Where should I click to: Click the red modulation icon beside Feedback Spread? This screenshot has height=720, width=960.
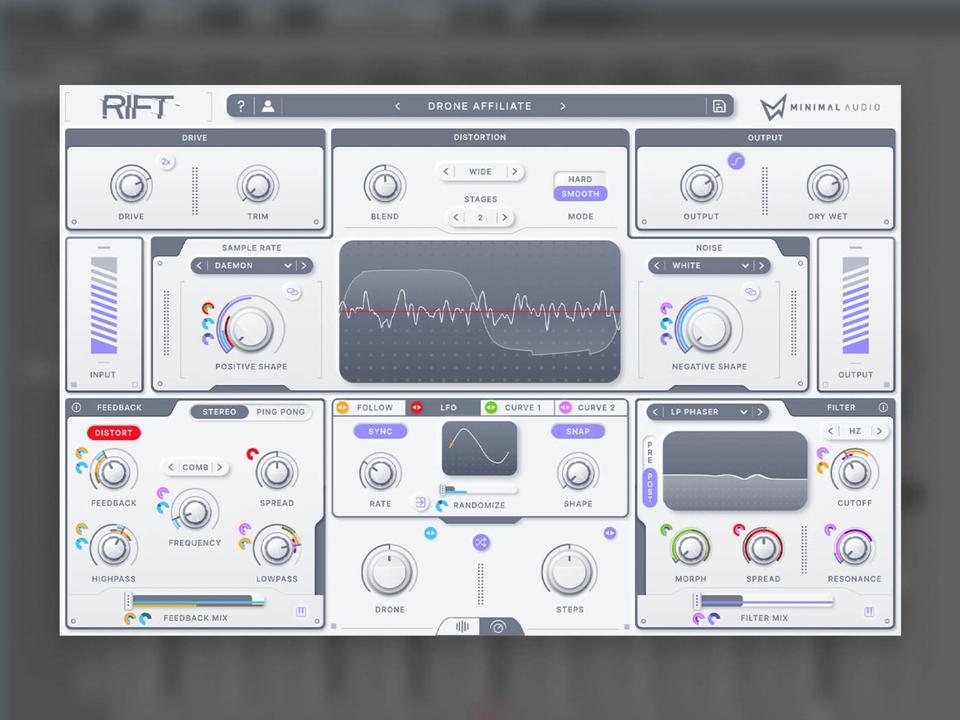coord(252,454)
